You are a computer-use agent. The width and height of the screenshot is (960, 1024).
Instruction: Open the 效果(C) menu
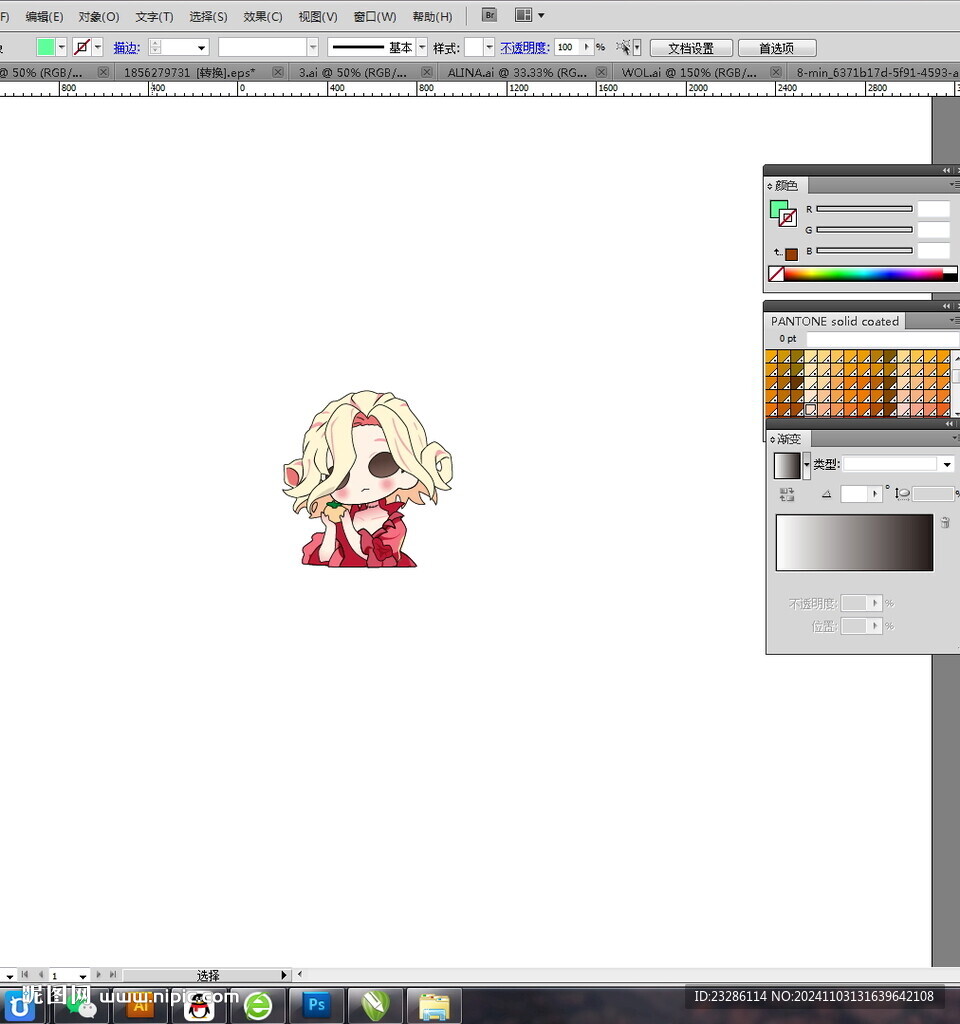(x=263, y=16)
